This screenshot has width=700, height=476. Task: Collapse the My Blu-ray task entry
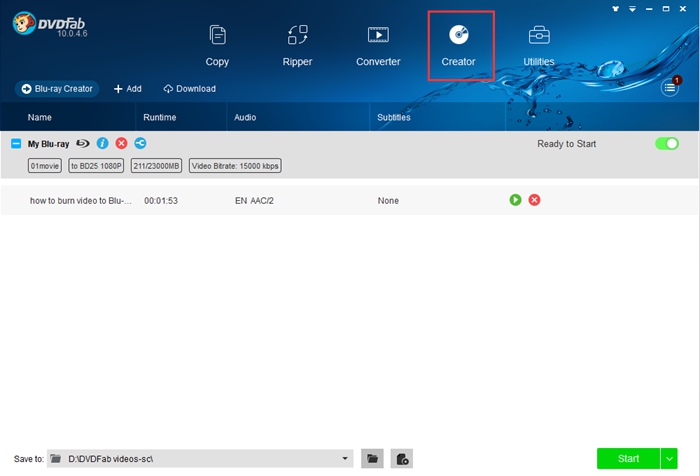pos(16,144)
